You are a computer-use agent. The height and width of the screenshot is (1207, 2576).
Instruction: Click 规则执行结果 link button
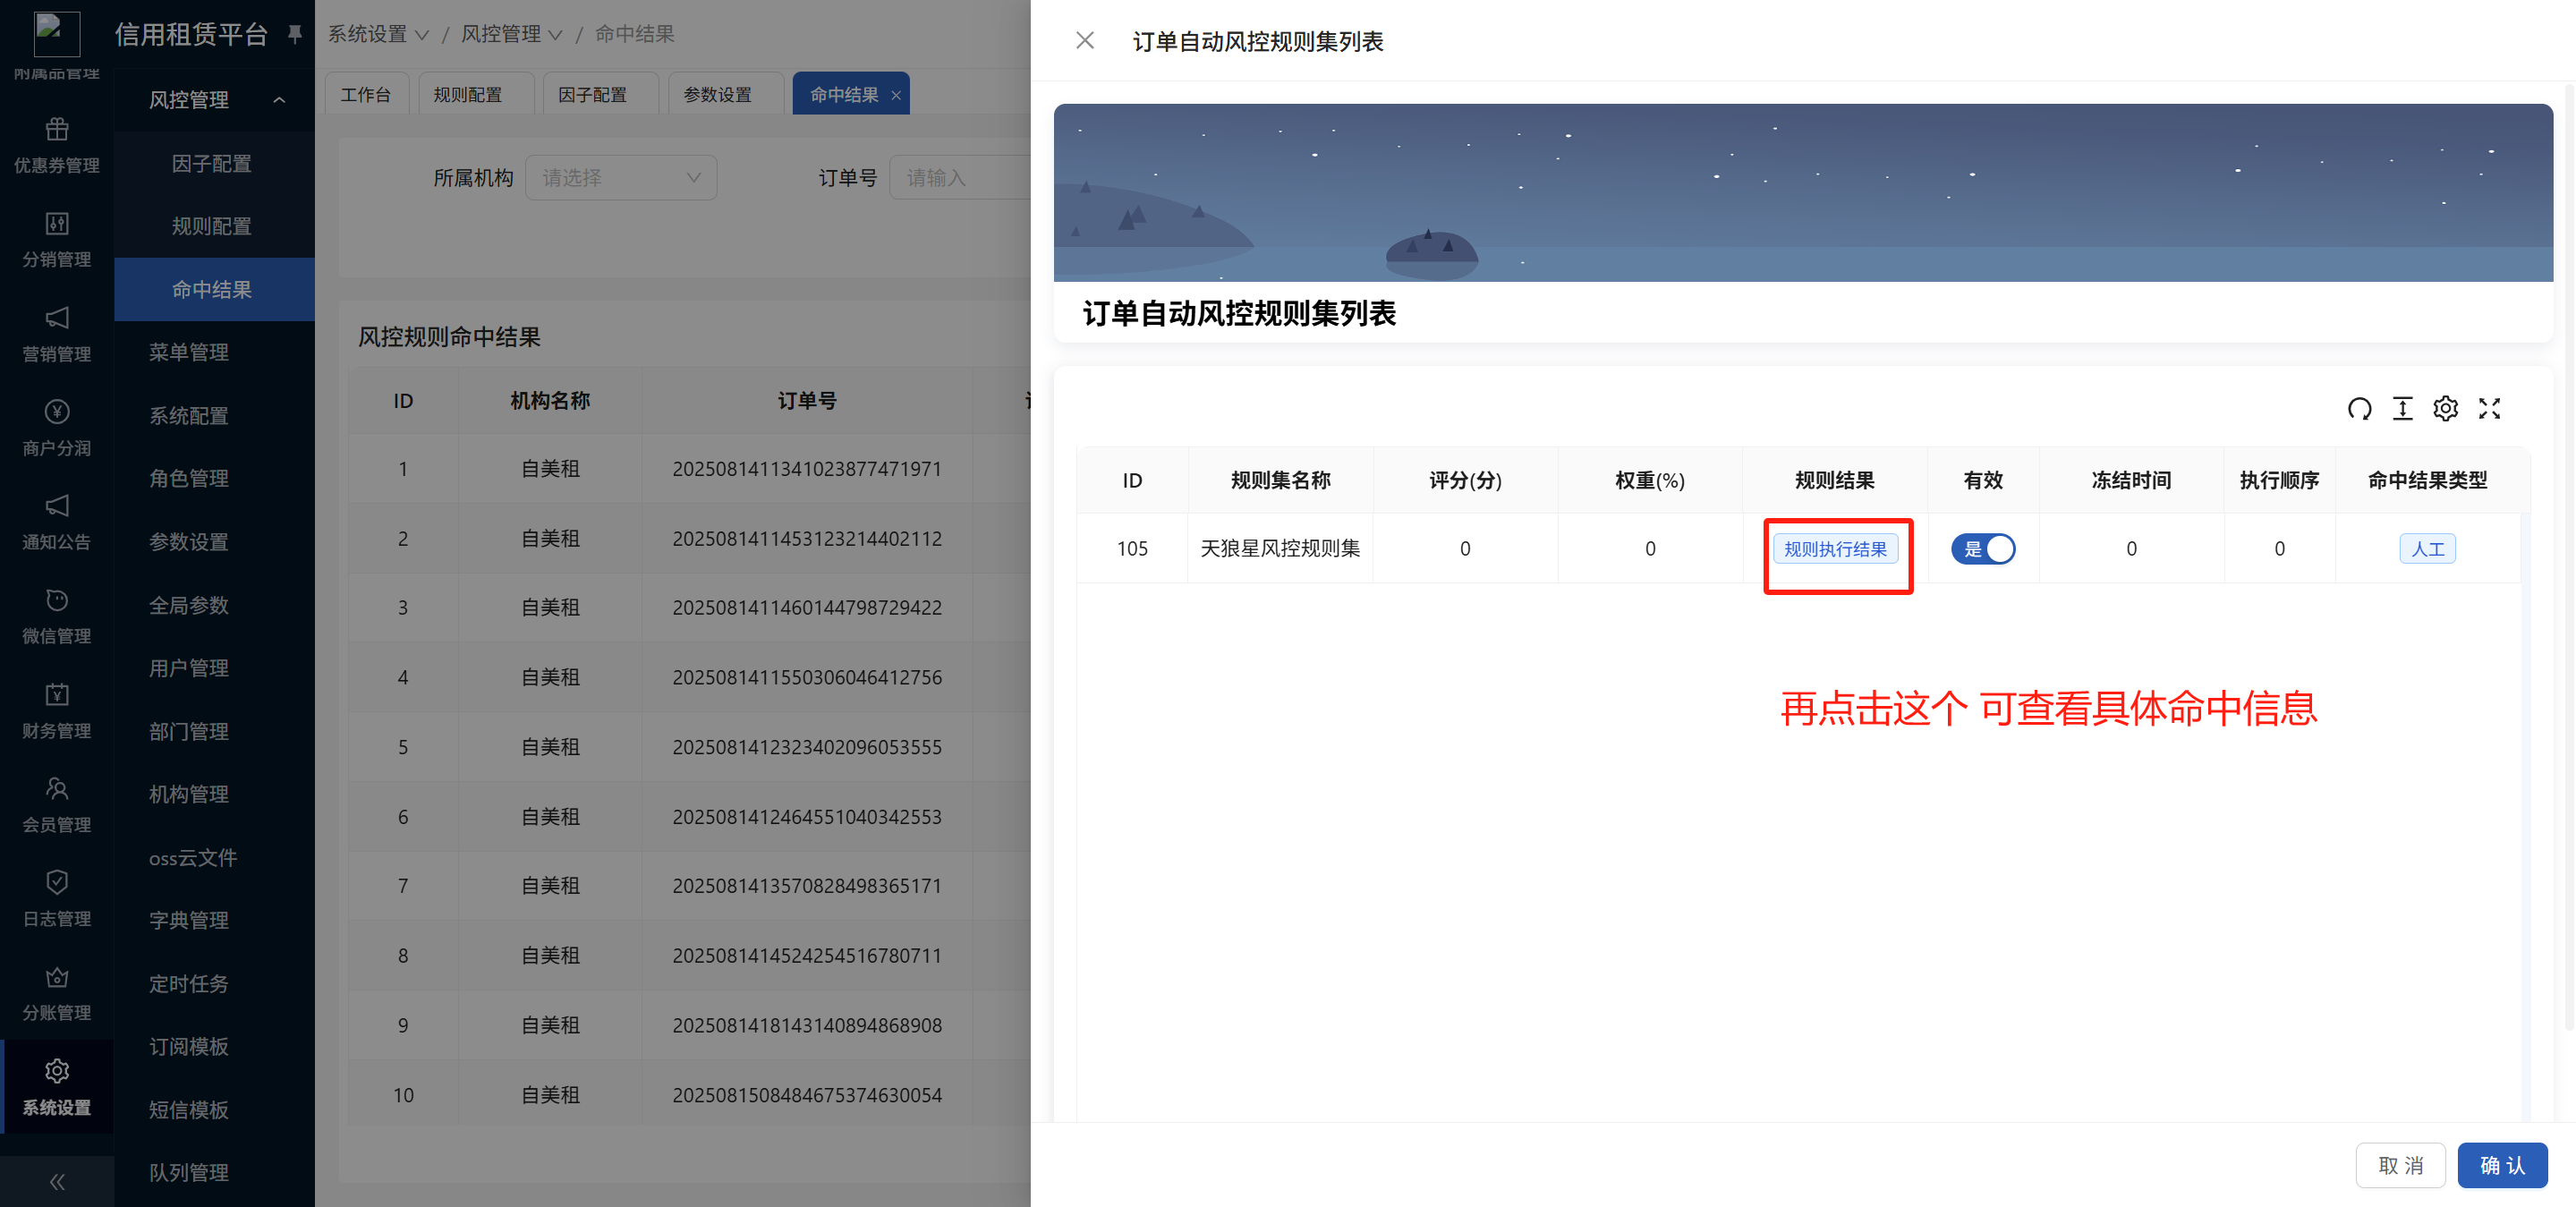click(x=1835, y=549)
